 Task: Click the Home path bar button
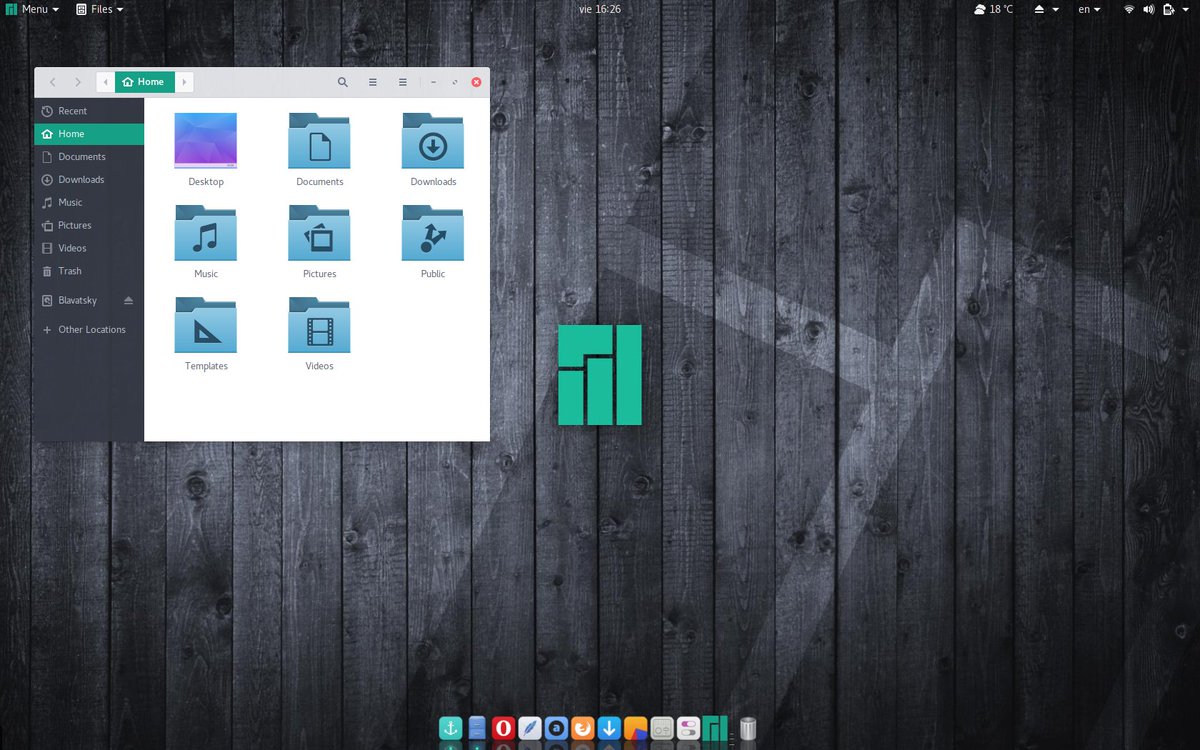point(145,82)
